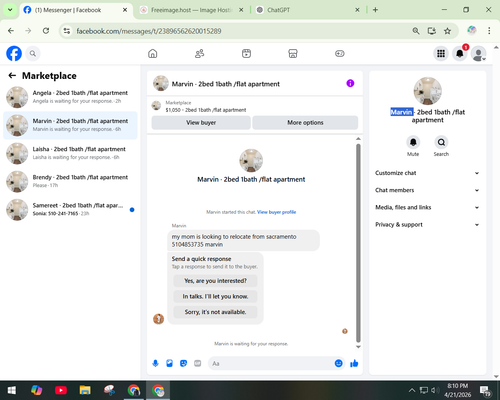Attach a file with the photo icon
Screen dimensions: 500x400
[169, 363]
